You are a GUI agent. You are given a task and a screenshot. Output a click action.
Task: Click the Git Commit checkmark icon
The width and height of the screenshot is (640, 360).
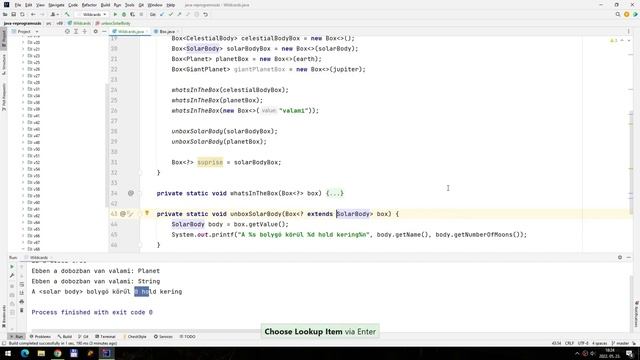(171, 14)
